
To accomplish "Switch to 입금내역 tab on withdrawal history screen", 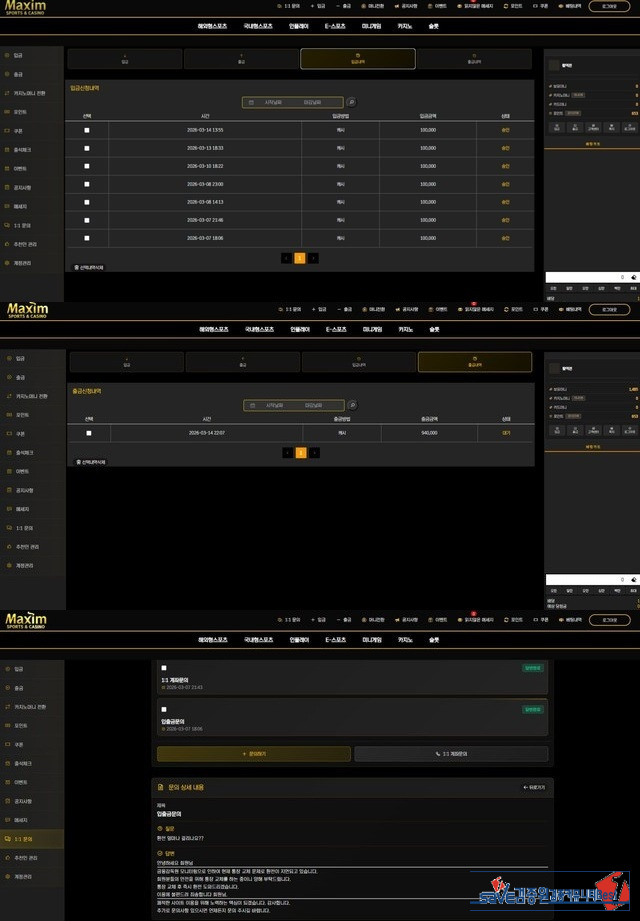I will pos(359,362).
